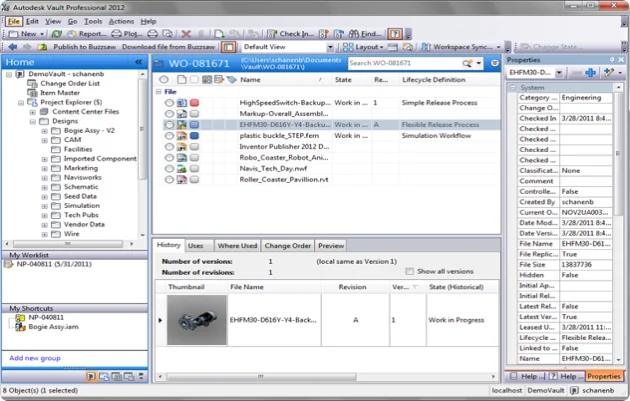
Task: Toggle the preview pane icon beside Default View
Action: [x=228, y=47]
